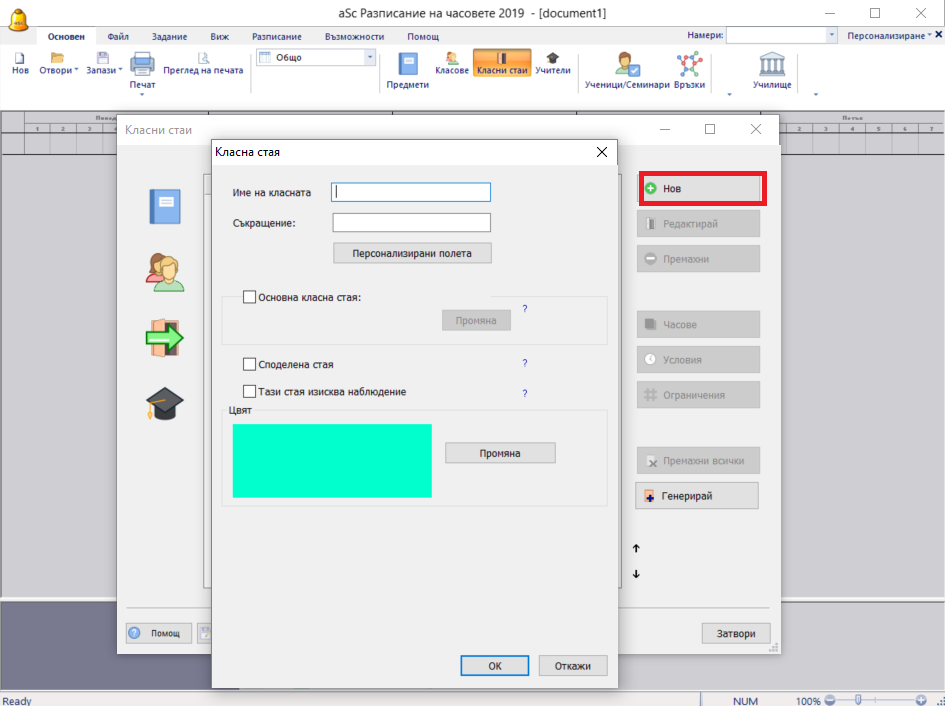This screenshot has height=706, width=945.
Task: Focus the Съкращение text field
Action: click(411, 223)
